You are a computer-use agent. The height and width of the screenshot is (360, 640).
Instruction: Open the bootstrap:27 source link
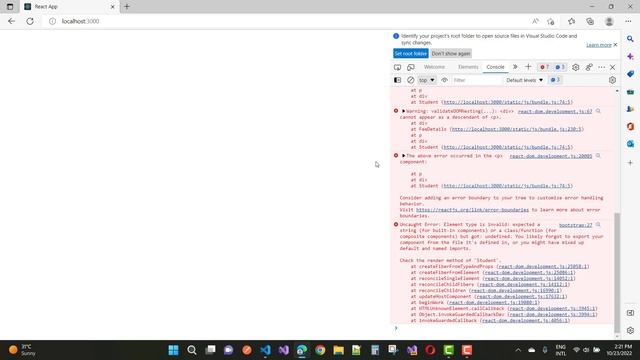click(x=576, y=225)
